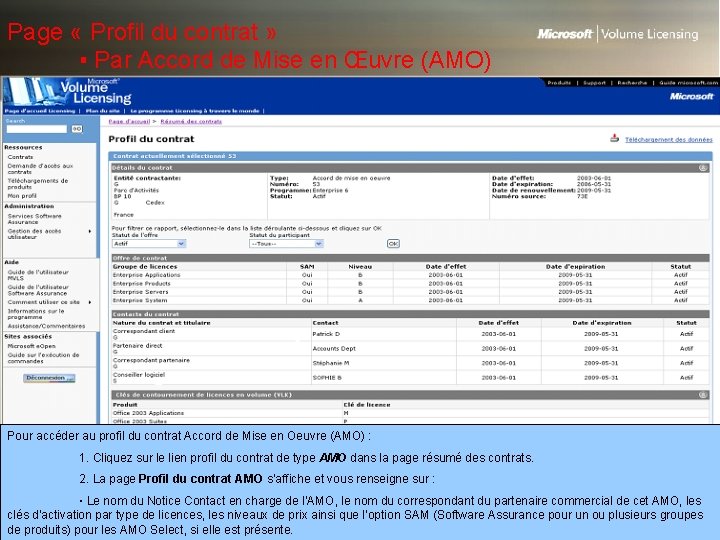Viewport: 720px width, 540px height.
Task: Click Correspondant client row label
Action: [144, 331]
